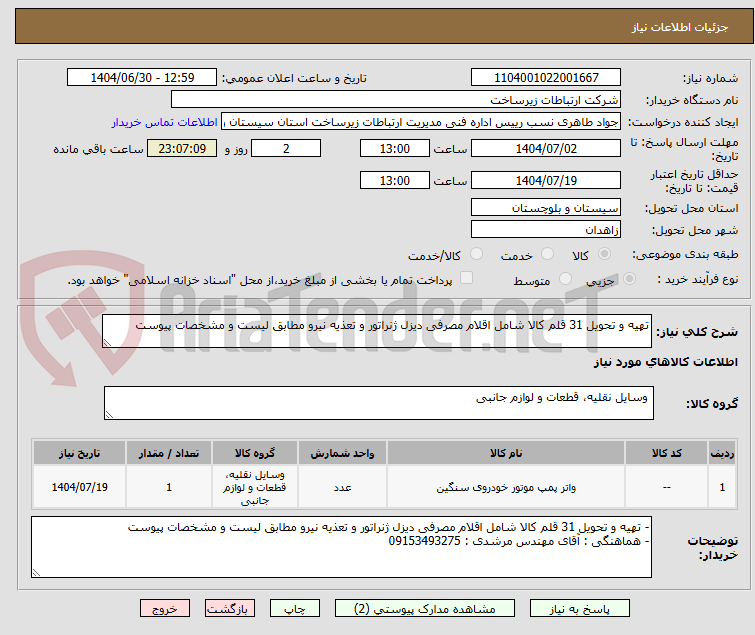Select the خدمت radio button
This screenshot has width=755, height=635.
(x=547, y=254)
